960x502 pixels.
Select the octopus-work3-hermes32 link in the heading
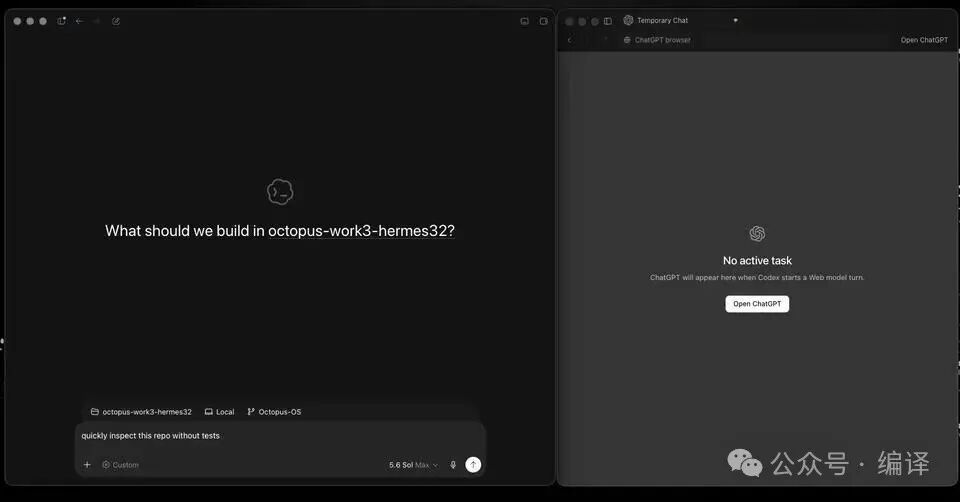coord(361,231)
